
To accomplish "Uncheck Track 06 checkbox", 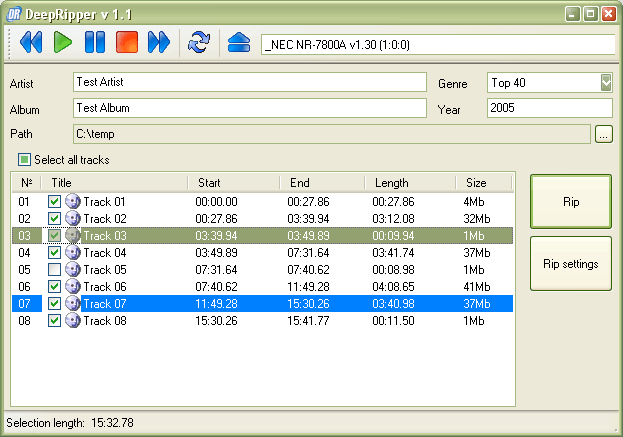I will coord(54,286).
